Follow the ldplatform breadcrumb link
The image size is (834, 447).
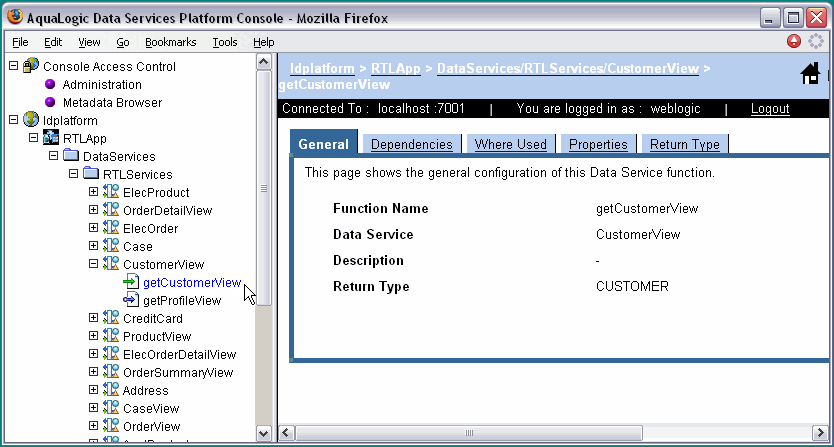point(322,68)
